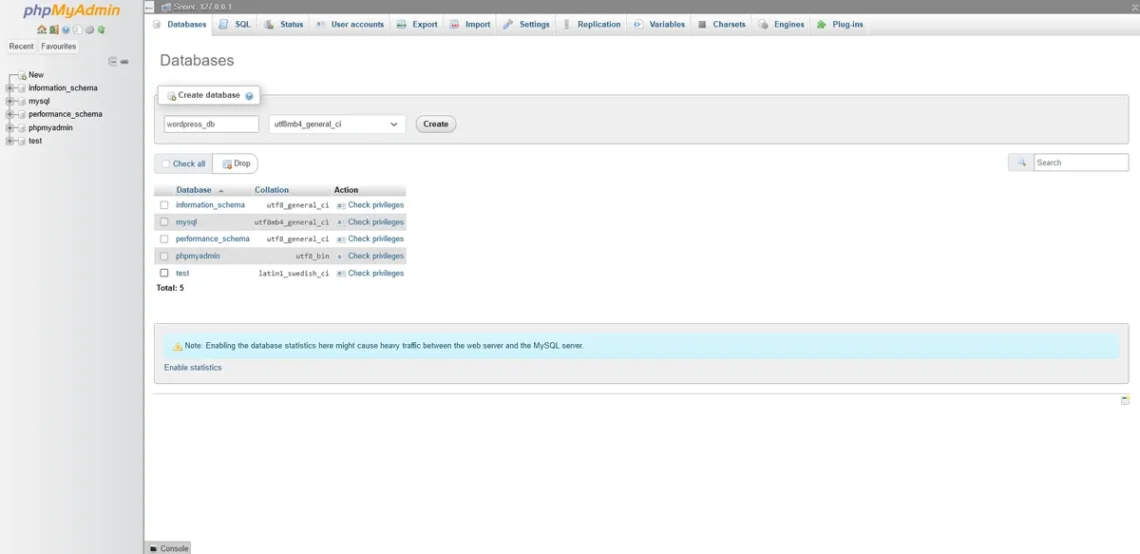Screen dimensions: 1140x554
Task: Click the phpmyadmin database icon in the tree
Action: click(22, 128)
